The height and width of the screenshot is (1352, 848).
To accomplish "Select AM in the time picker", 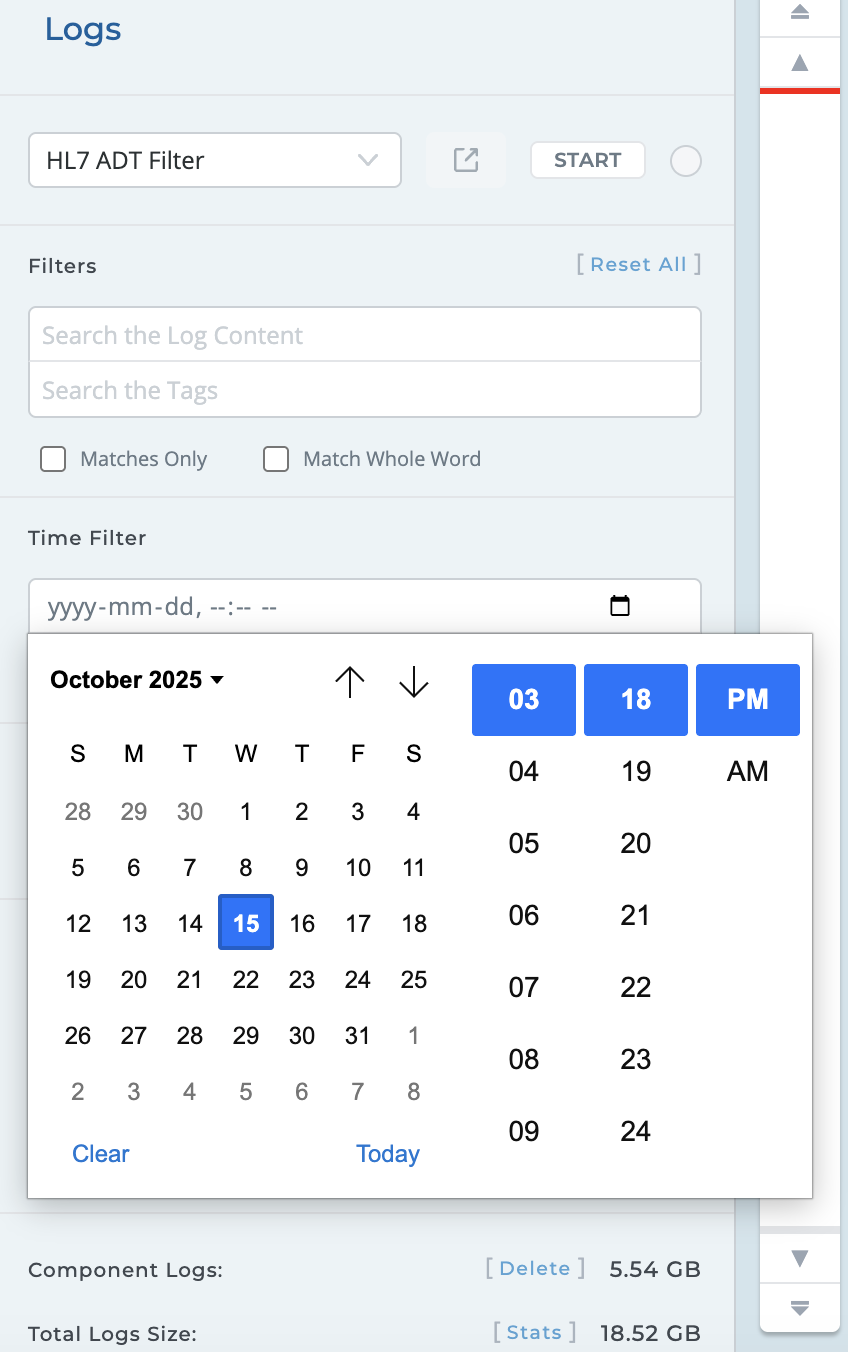I will pyautogui.click(x=747, y=771).
